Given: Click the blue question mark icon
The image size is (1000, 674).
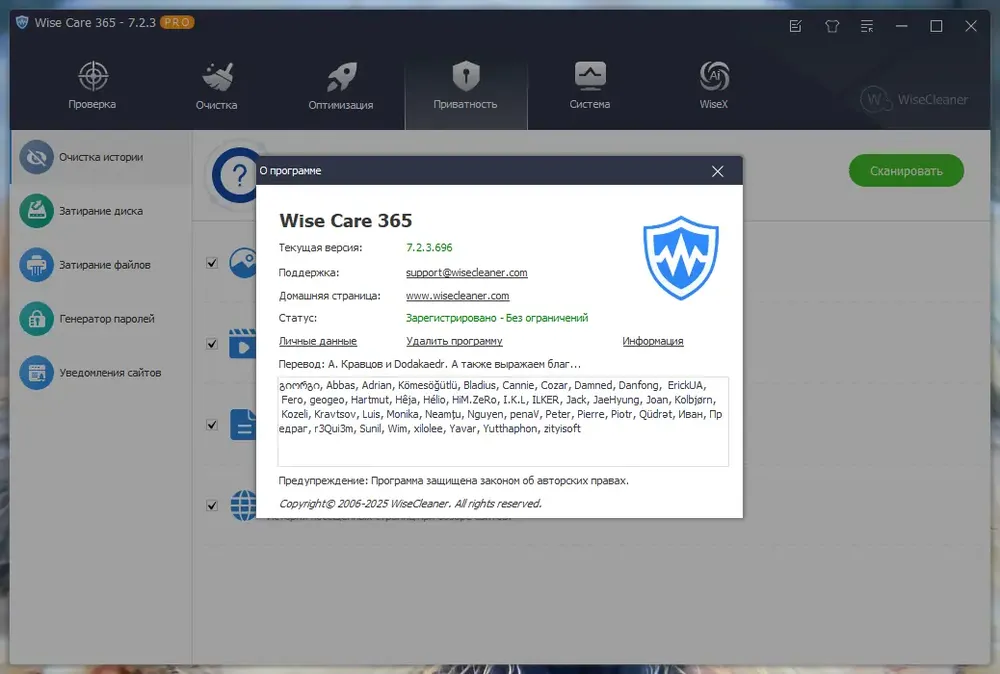Looking at the screenshot, I should (235, 175).
